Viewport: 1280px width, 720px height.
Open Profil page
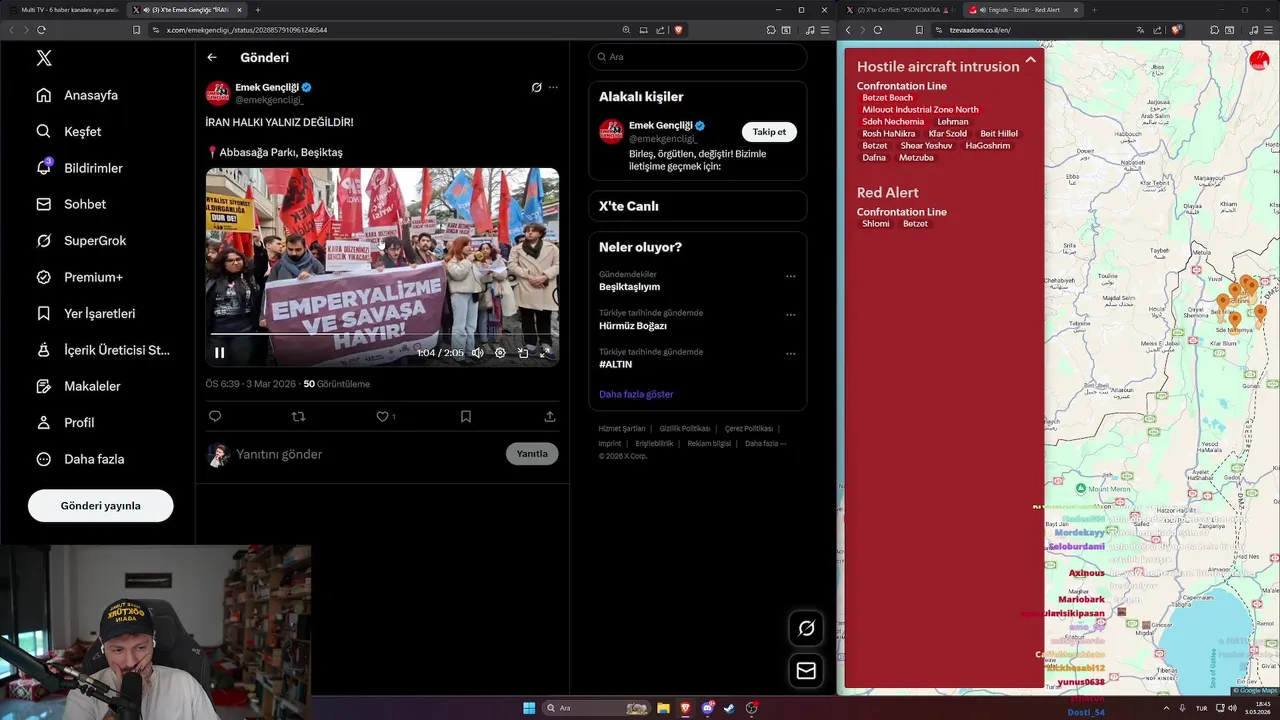point(66,422)
